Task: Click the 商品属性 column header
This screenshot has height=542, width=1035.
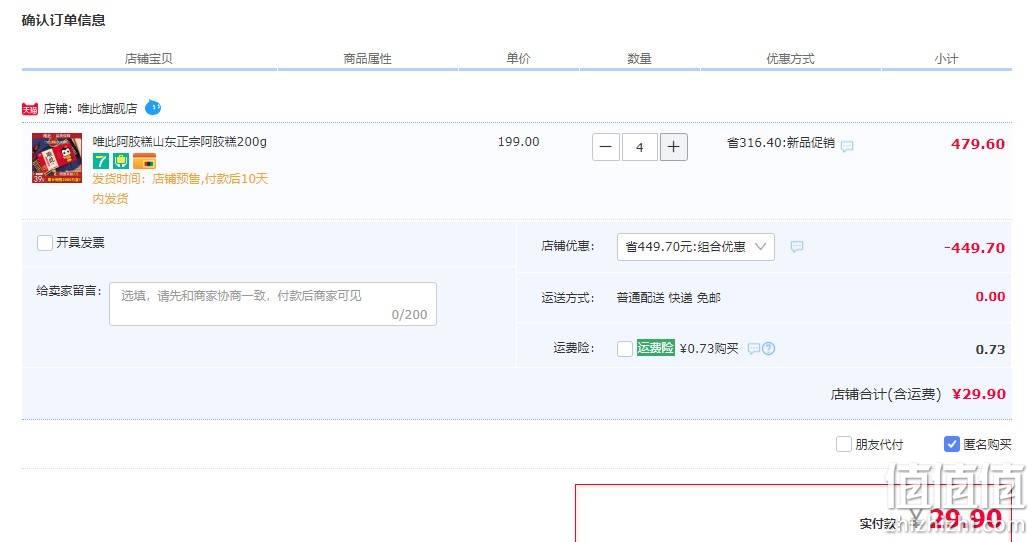Action: pyautogui.click(x=368, y=59)
